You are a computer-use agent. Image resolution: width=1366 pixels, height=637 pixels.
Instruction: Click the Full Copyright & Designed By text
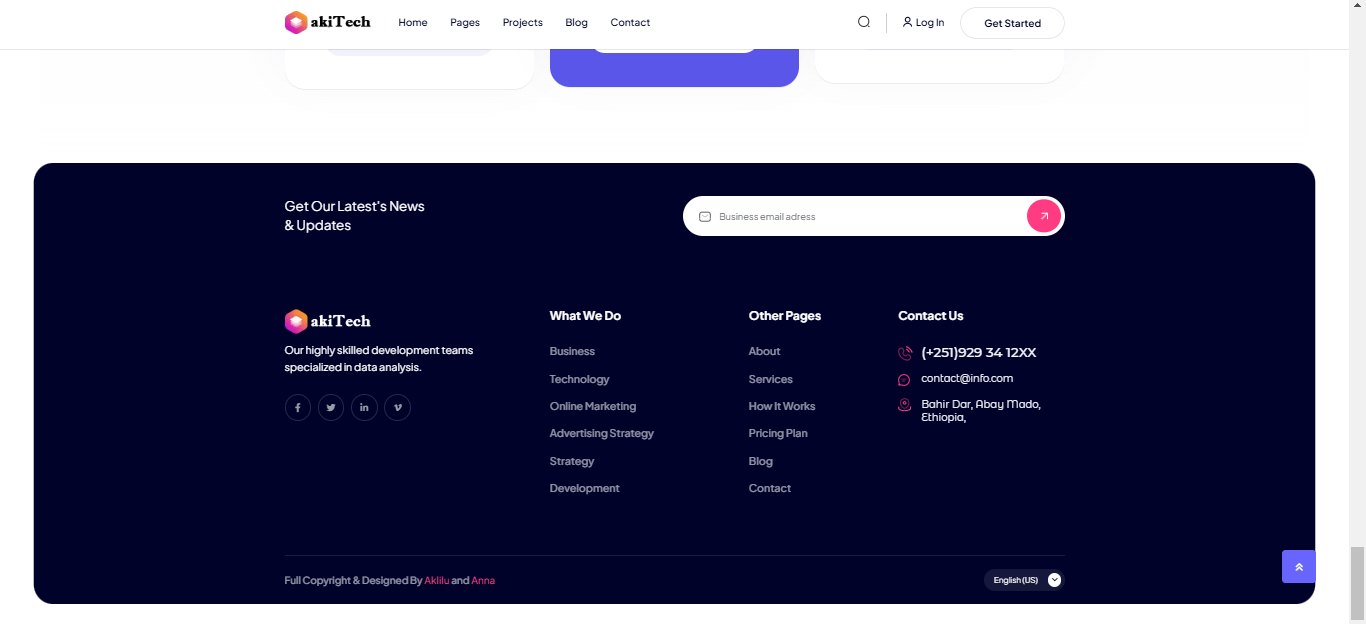click(353, 580)
